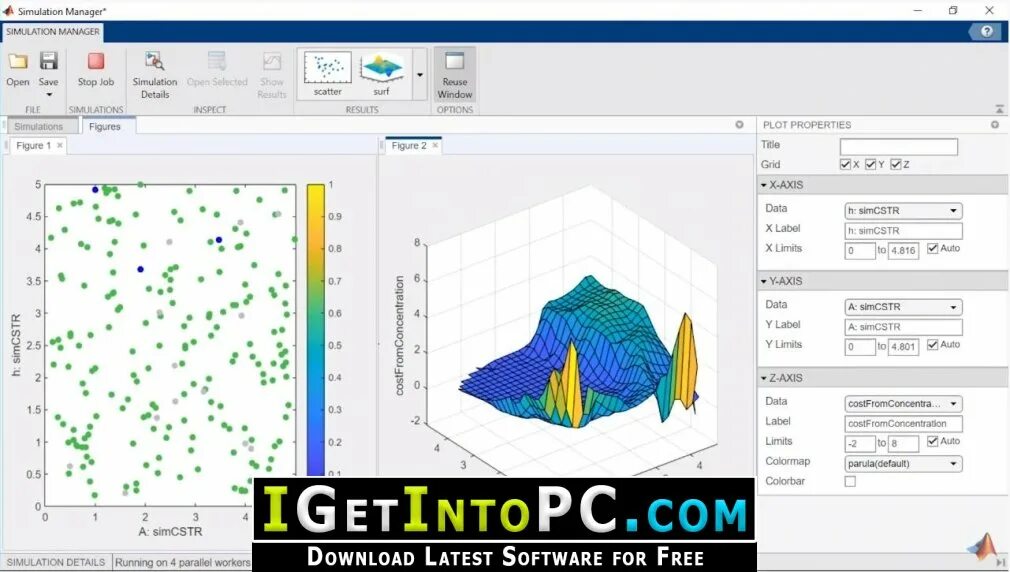Click the Z Limits lower bound -2 field
Image resolution: width=1010 pixels, height=572 pixels.
[x=860, y=444]
